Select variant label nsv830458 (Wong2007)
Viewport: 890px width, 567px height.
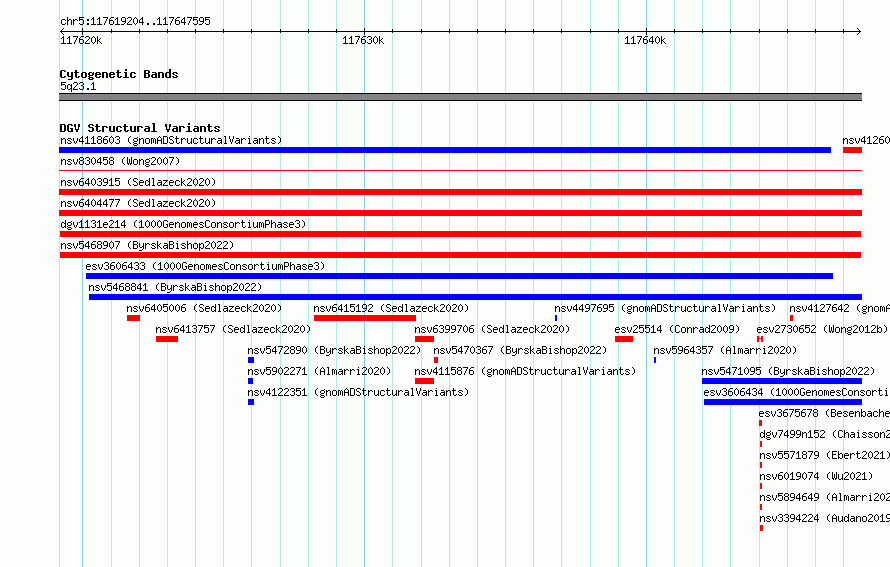pos(120,161)
